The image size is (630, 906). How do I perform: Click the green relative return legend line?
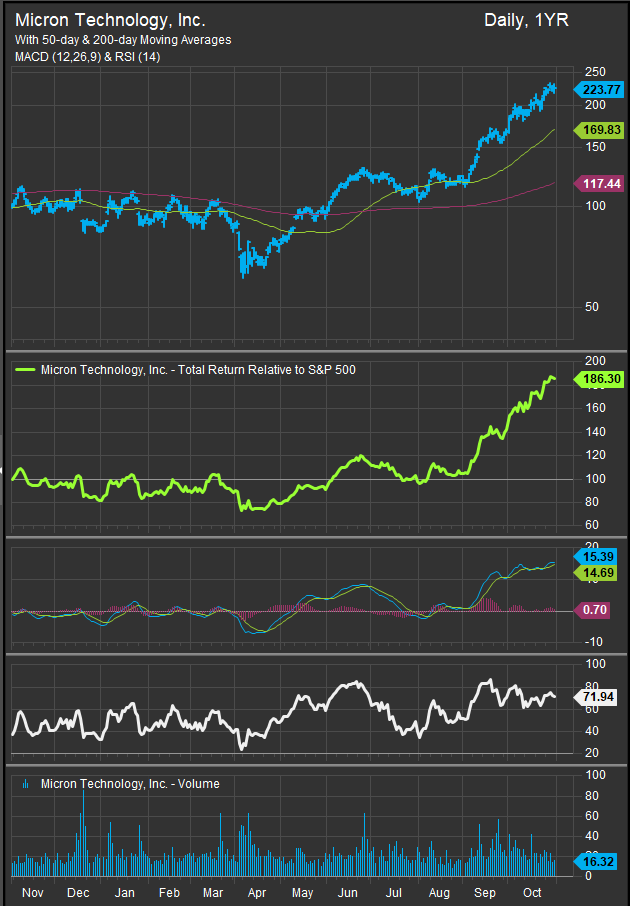point(26,369)
